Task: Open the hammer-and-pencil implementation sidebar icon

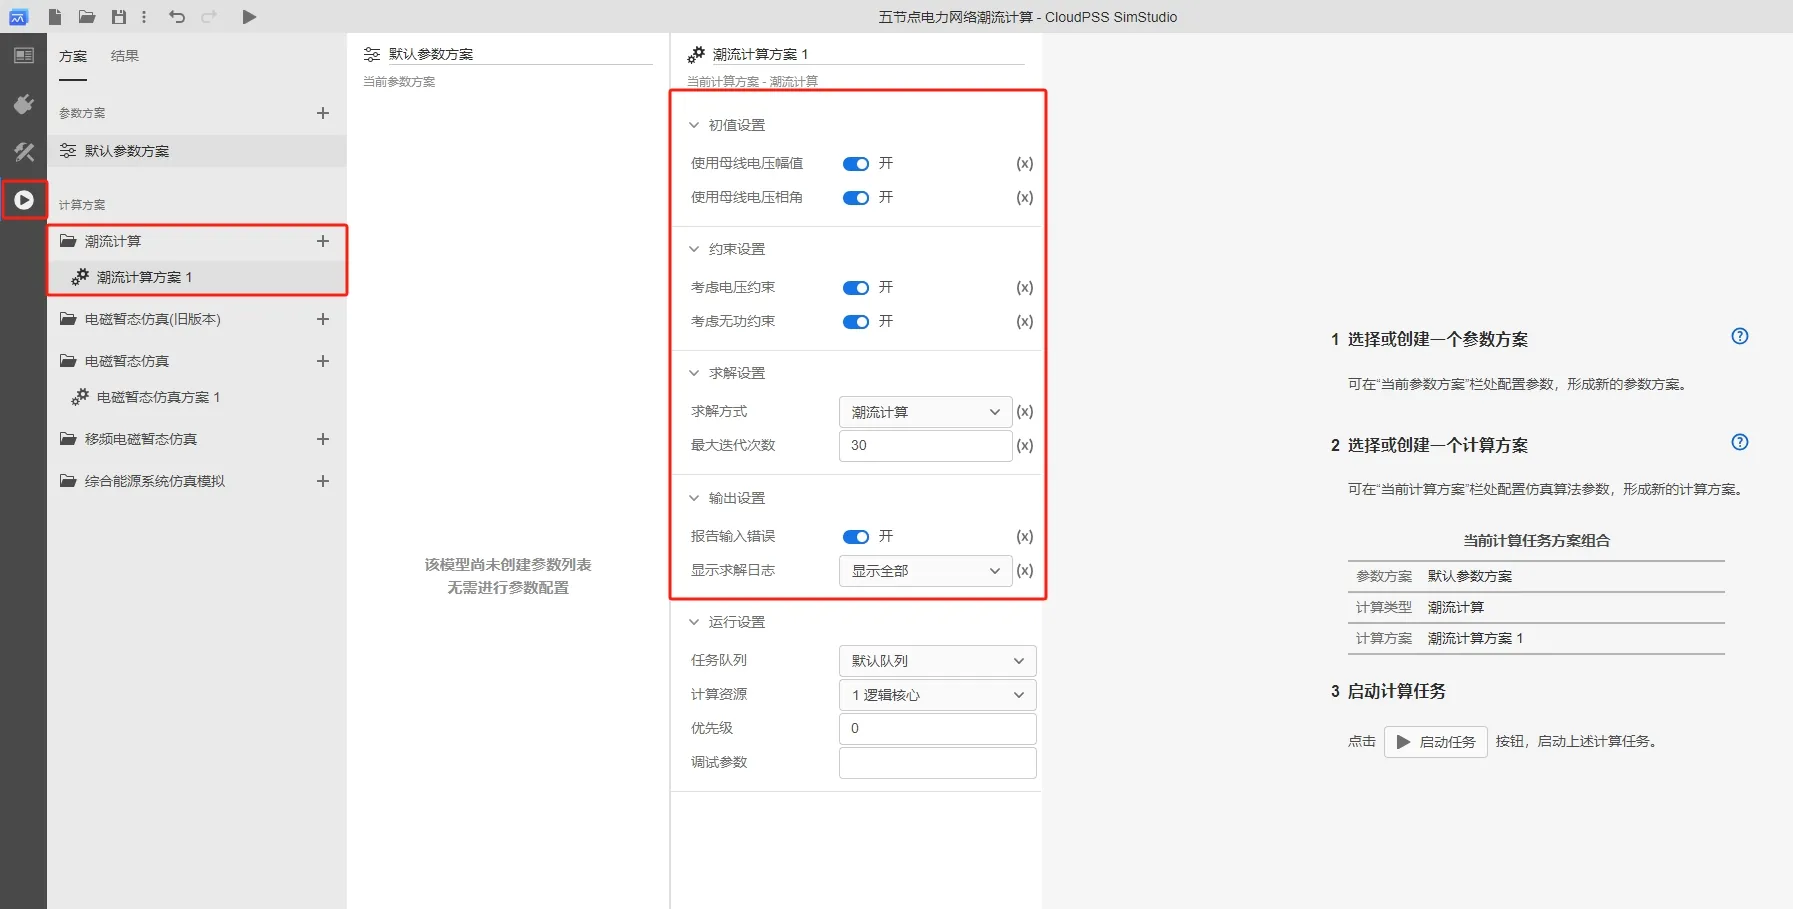Action: [23, 152]
